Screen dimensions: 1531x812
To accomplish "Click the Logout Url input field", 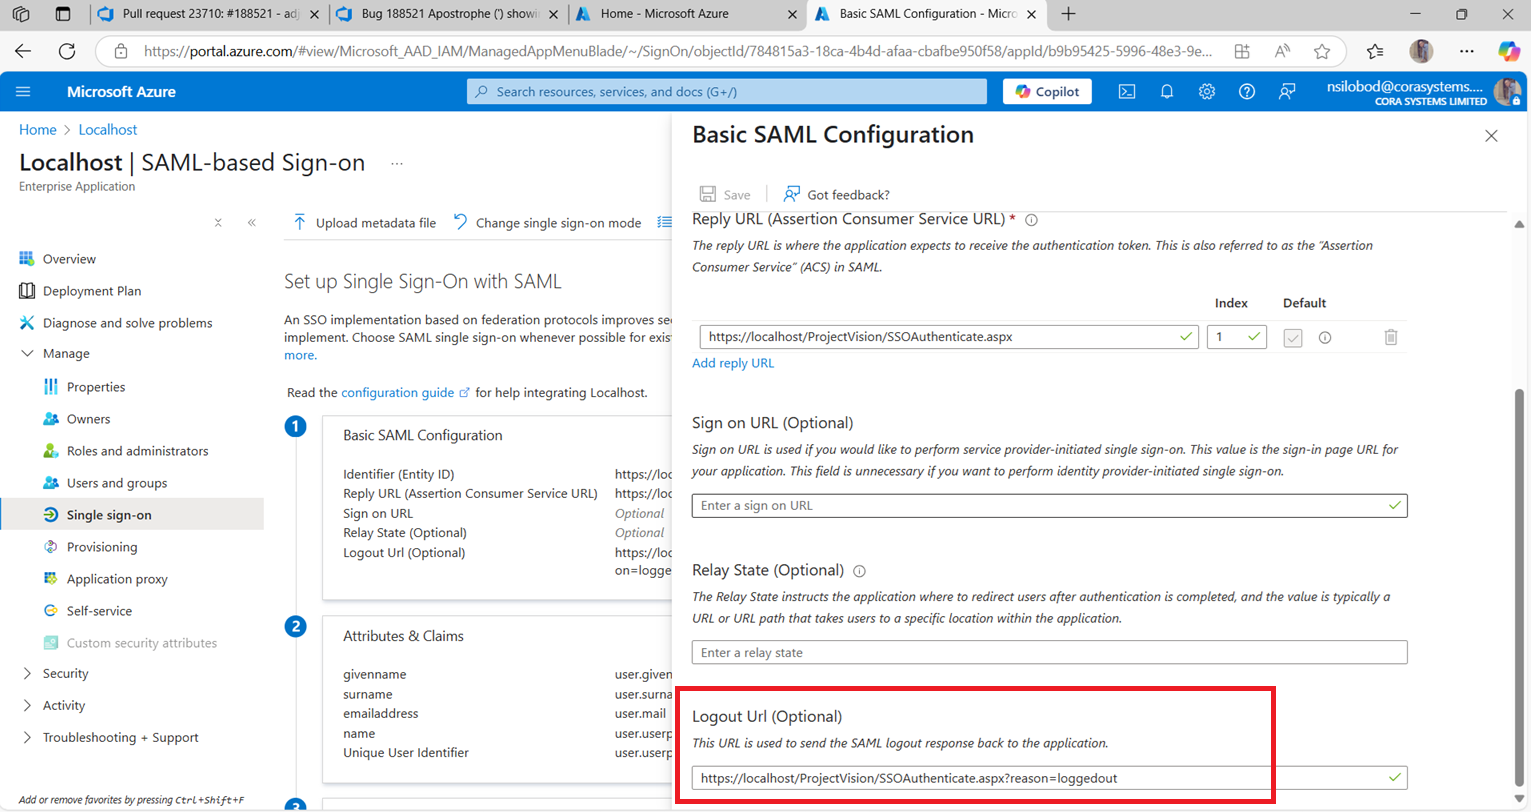I will click(x=1049, y=777).
